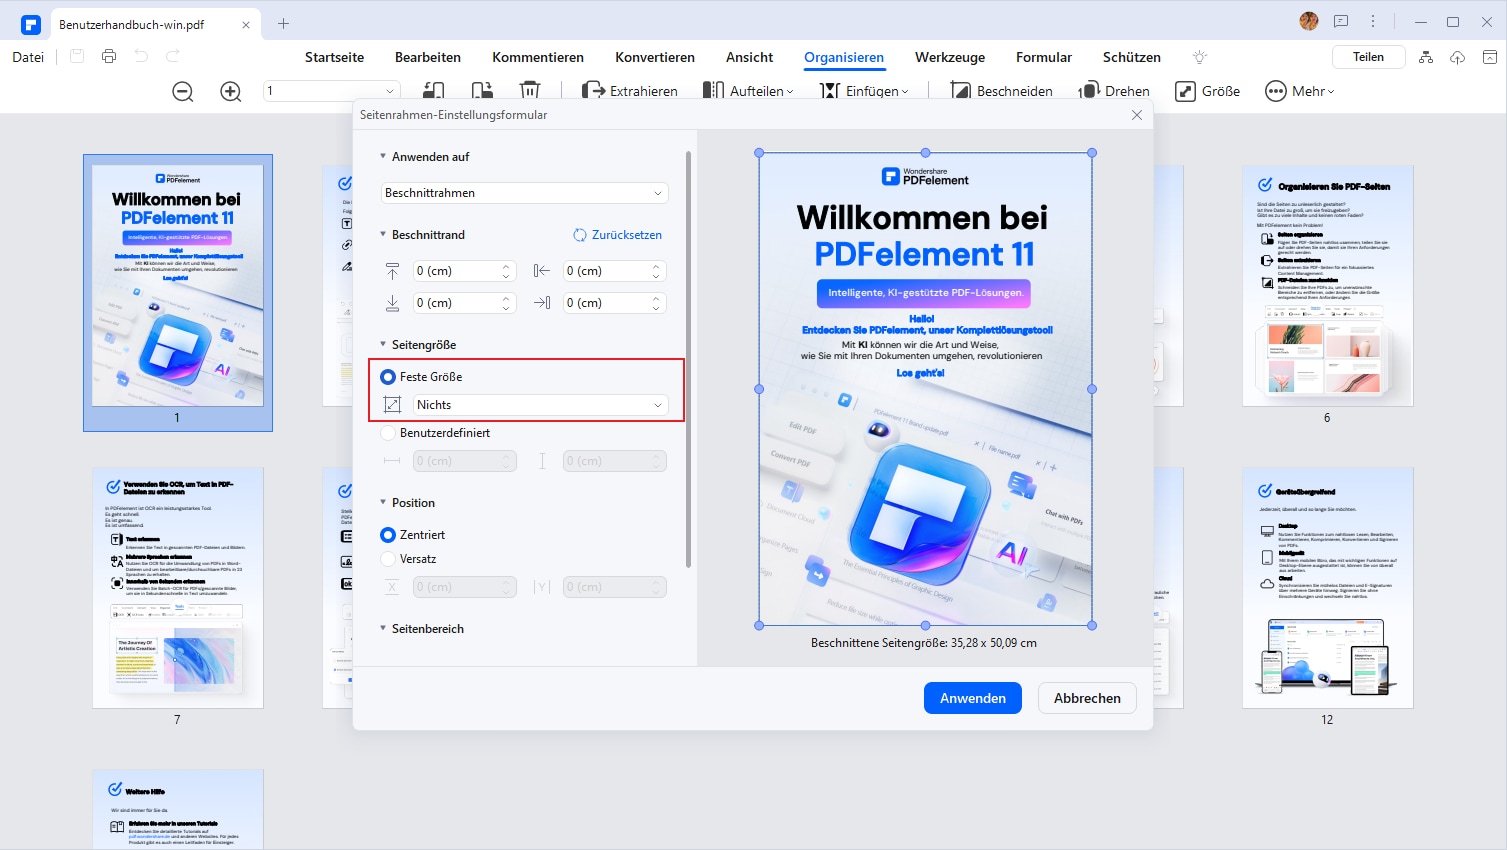Click the Teilen share button
Viewport: 1507px width, 850px height.
pyautogui.click(x=1368, y=57)
